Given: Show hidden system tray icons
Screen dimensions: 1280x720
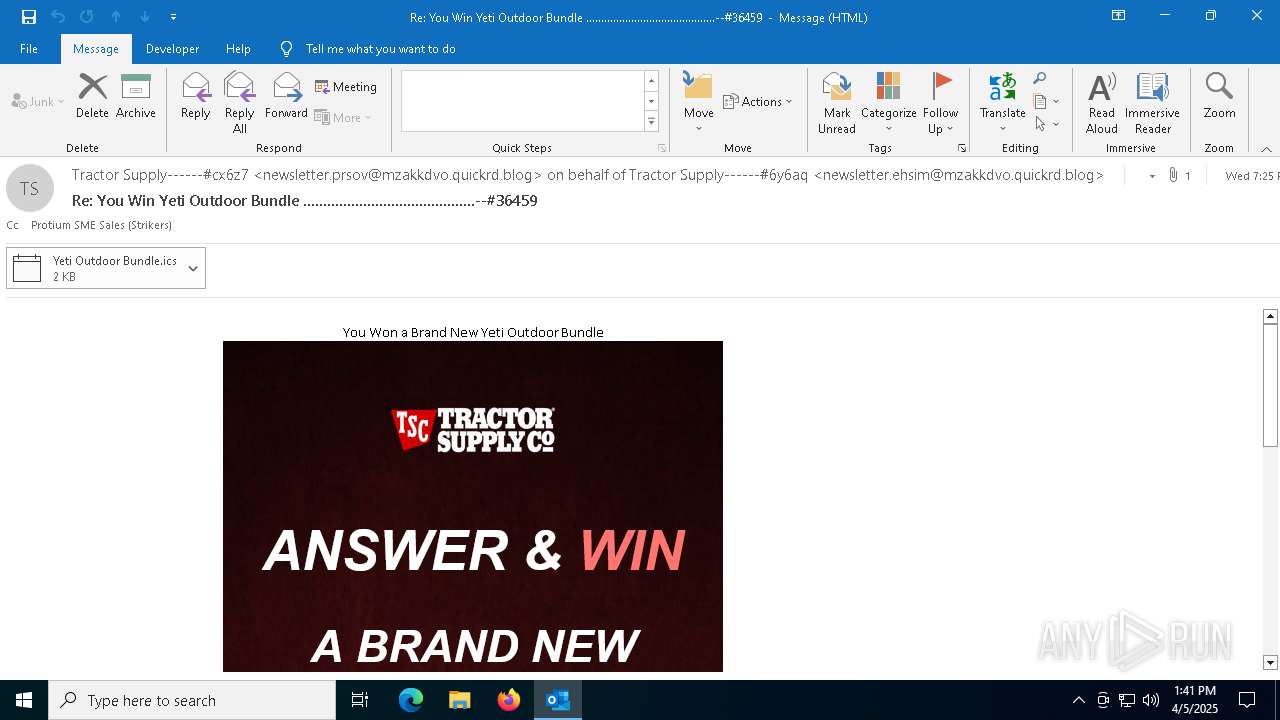Looking at the screenshot, I should (x=1078, y=700).
